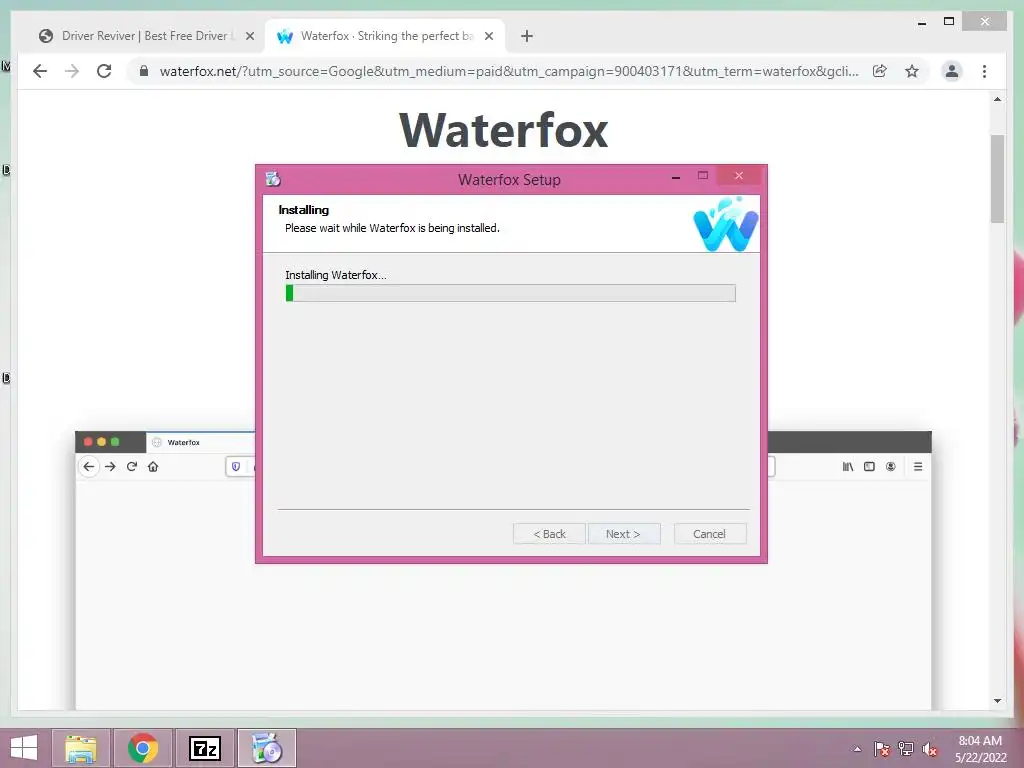Image resolution: width=1024 pixels, height=768 pixels.
Task: Reload the Waterfox page in Chrome
Action: coord(104,71)
